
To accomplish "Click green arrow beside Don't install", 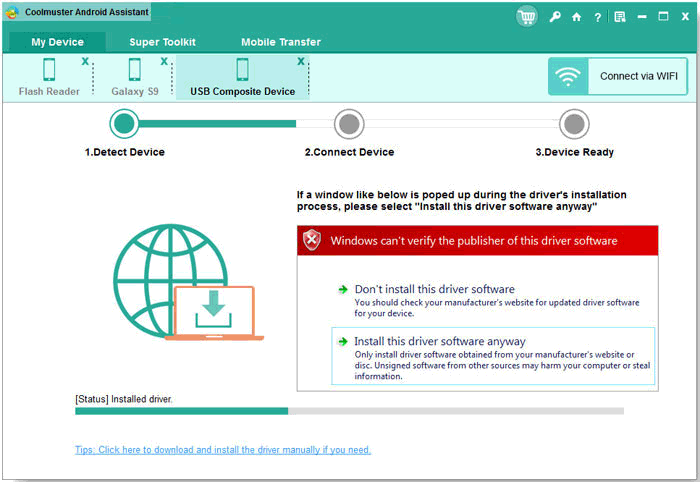I will [x=343, y=290].
